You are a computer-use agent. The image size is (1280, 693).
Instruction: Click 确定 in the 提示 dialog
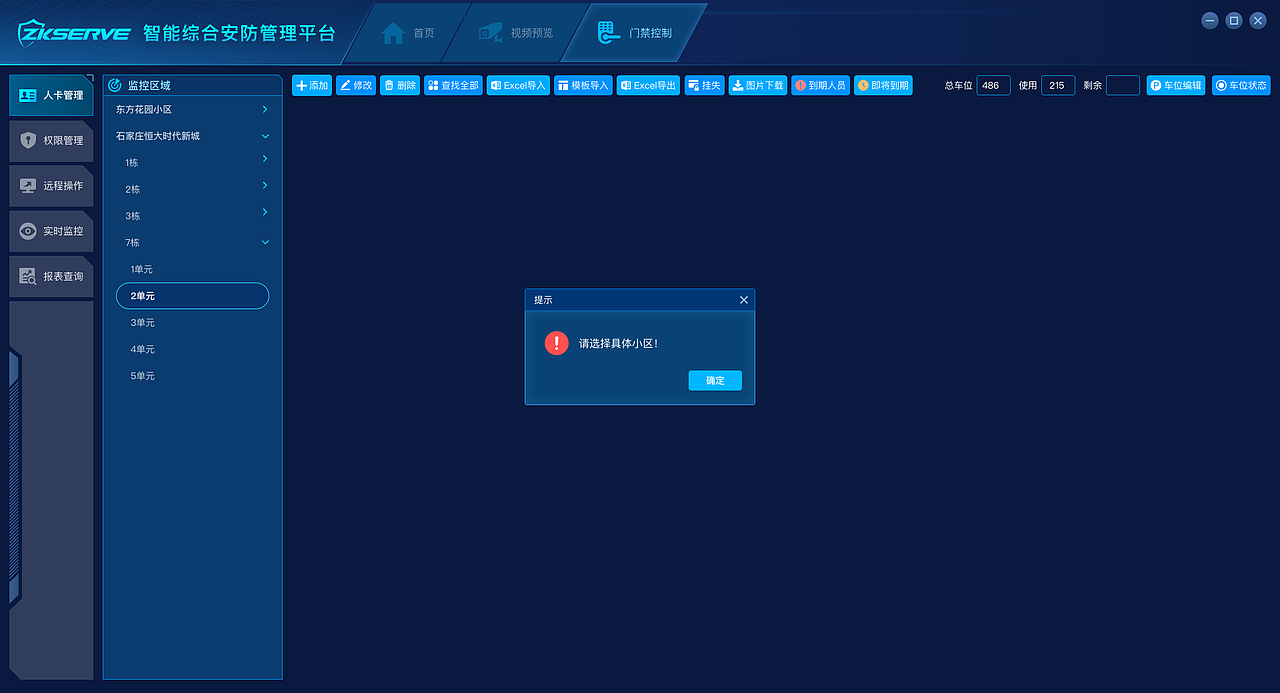tap(715, 381)
